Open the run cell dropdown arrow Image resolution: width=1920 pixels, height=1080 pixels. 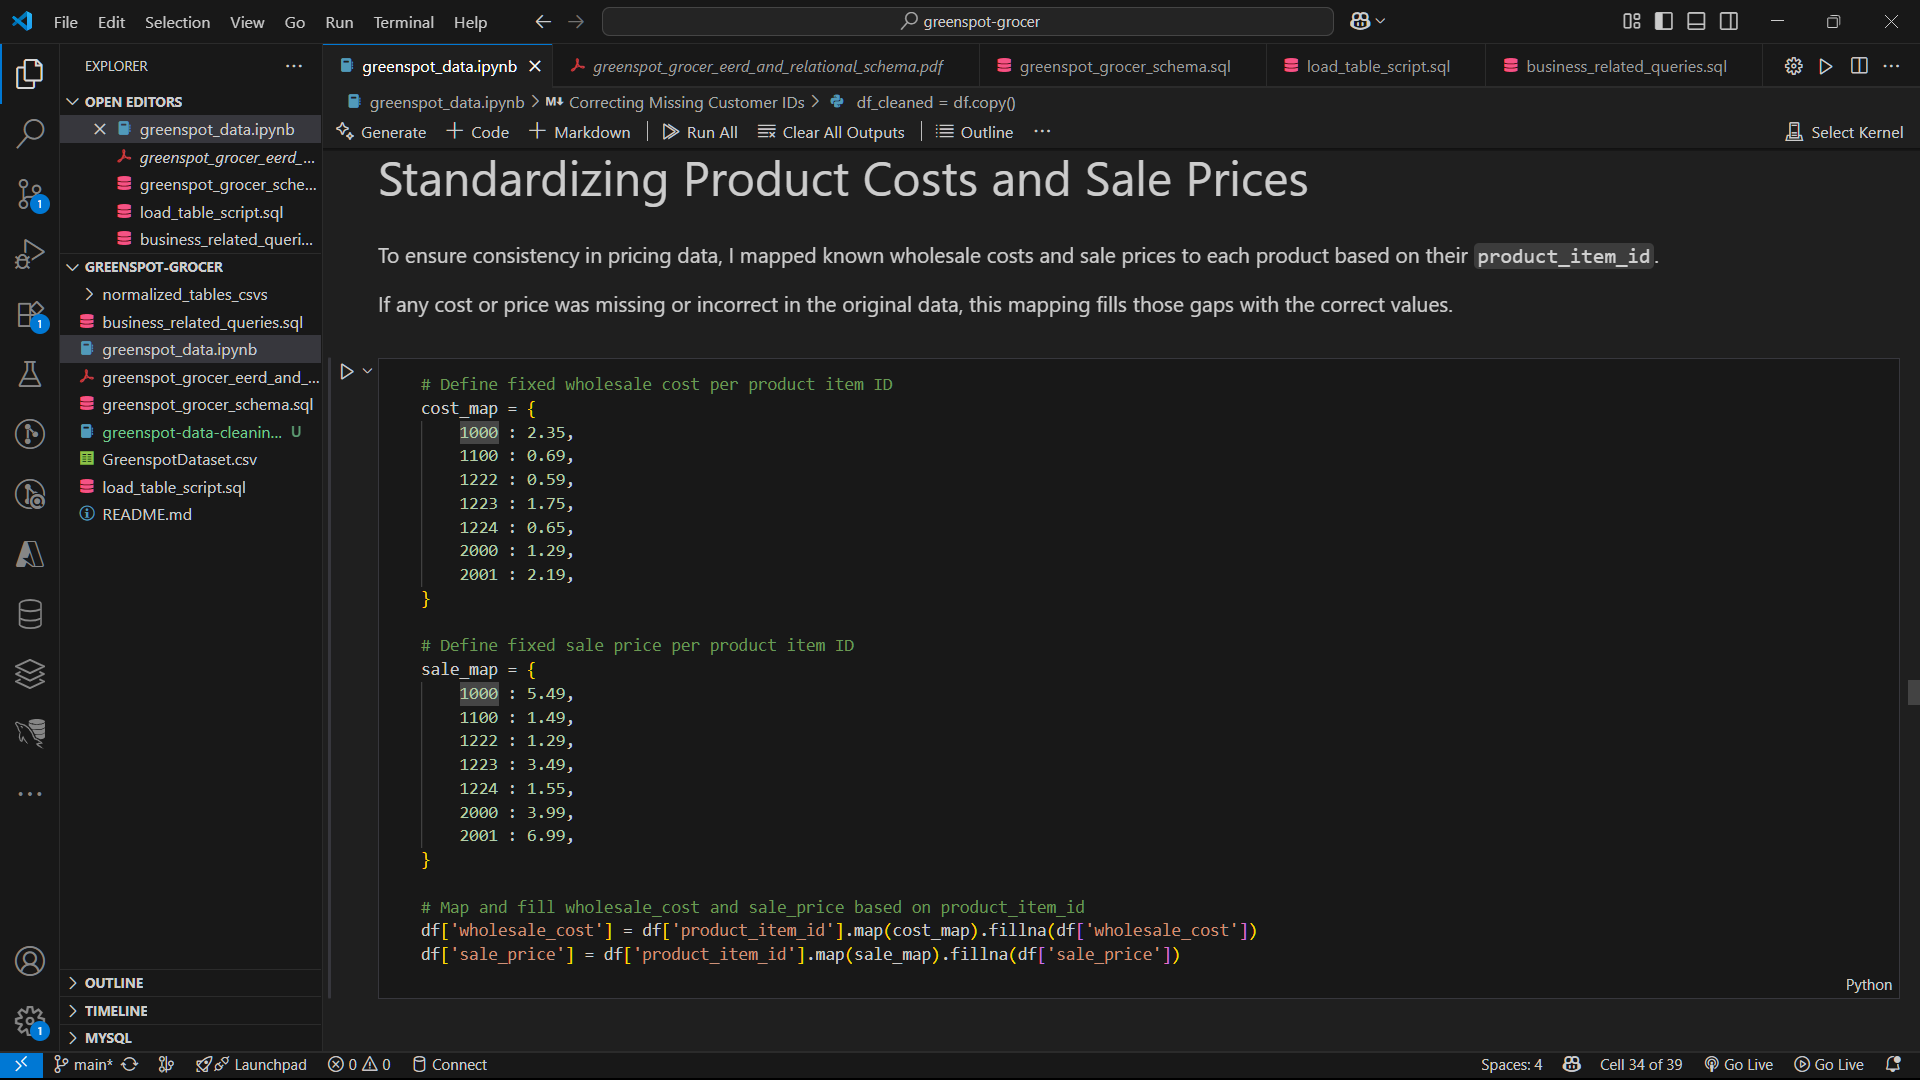[367, 371]
